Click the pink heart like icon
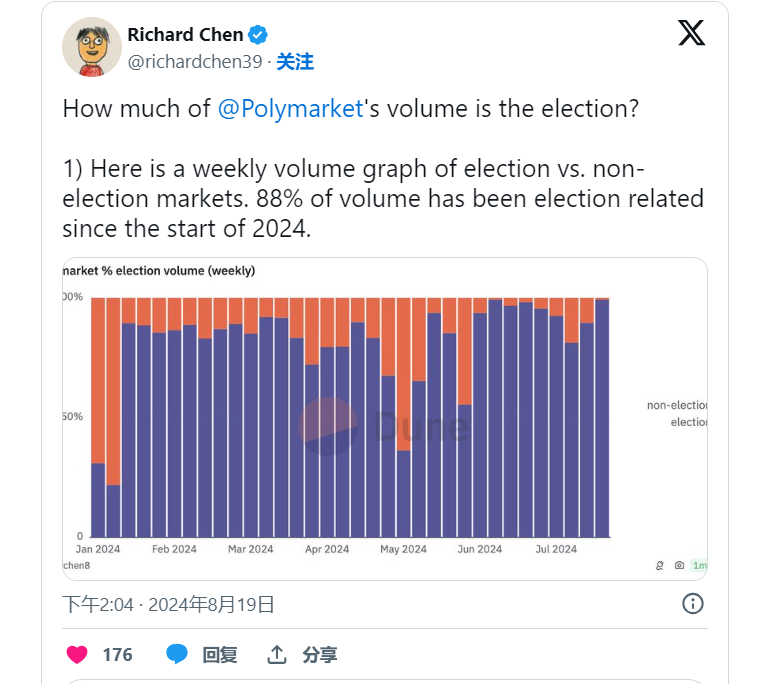This screenshot has height=684, width=766. pos(77,655)
